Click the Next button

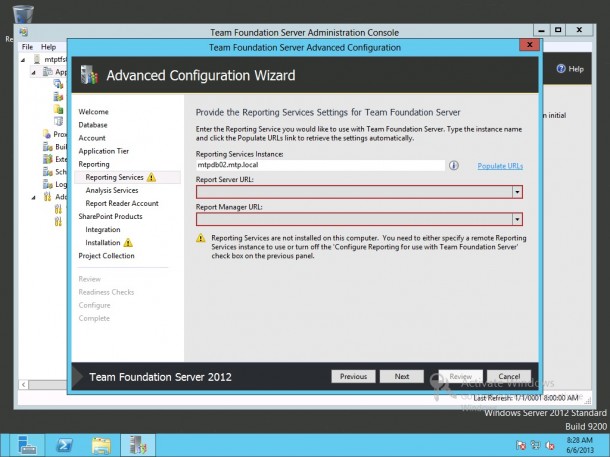(x=401, y=376)
